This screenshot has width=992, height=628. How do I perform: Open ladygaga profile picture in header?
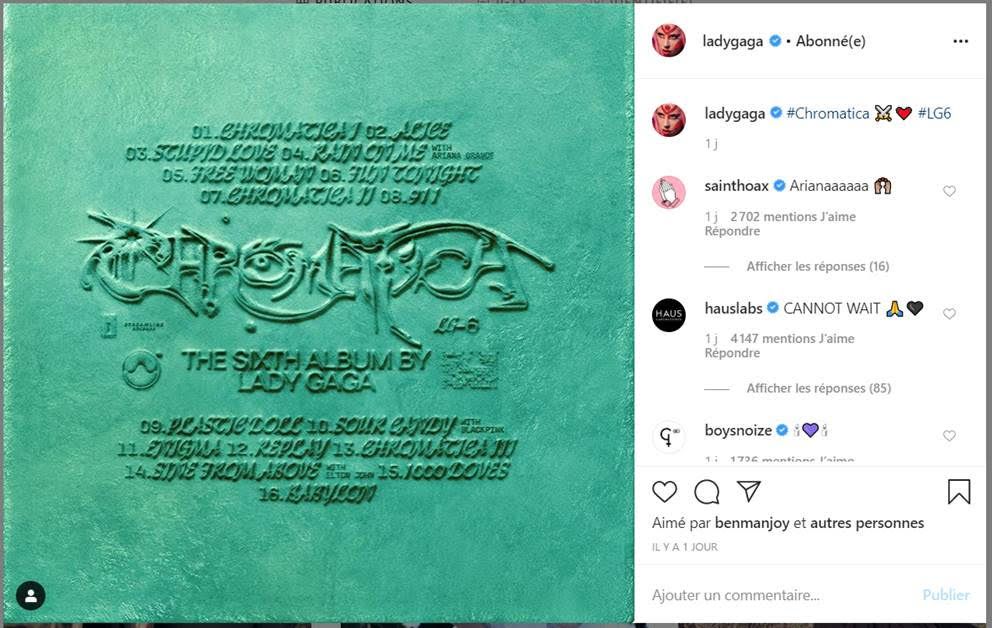[669, 41]
